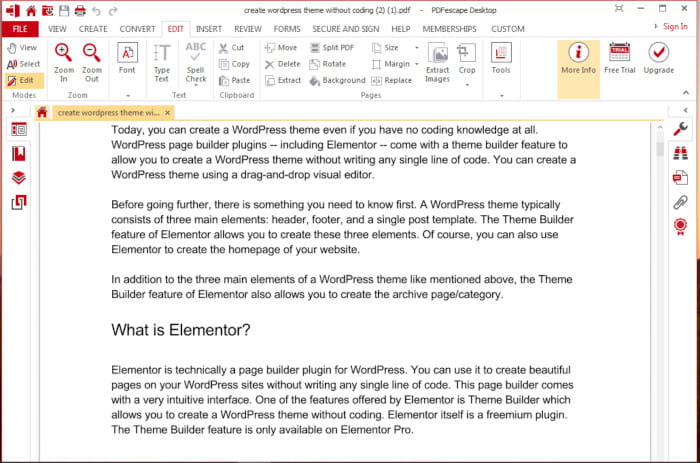700x463 pixels.
Task: Open red seal signatures panel
Action: coord(680,227)
